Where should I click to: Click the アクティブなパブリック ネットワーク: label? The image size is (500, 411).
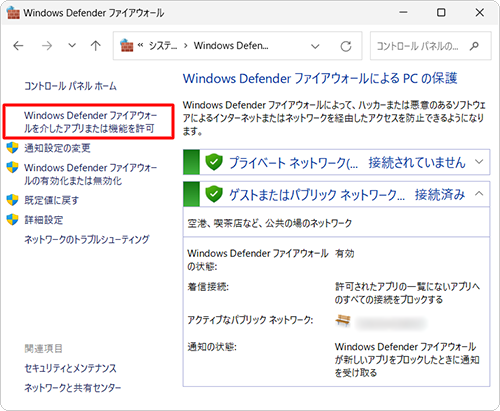tap(250, 320)
